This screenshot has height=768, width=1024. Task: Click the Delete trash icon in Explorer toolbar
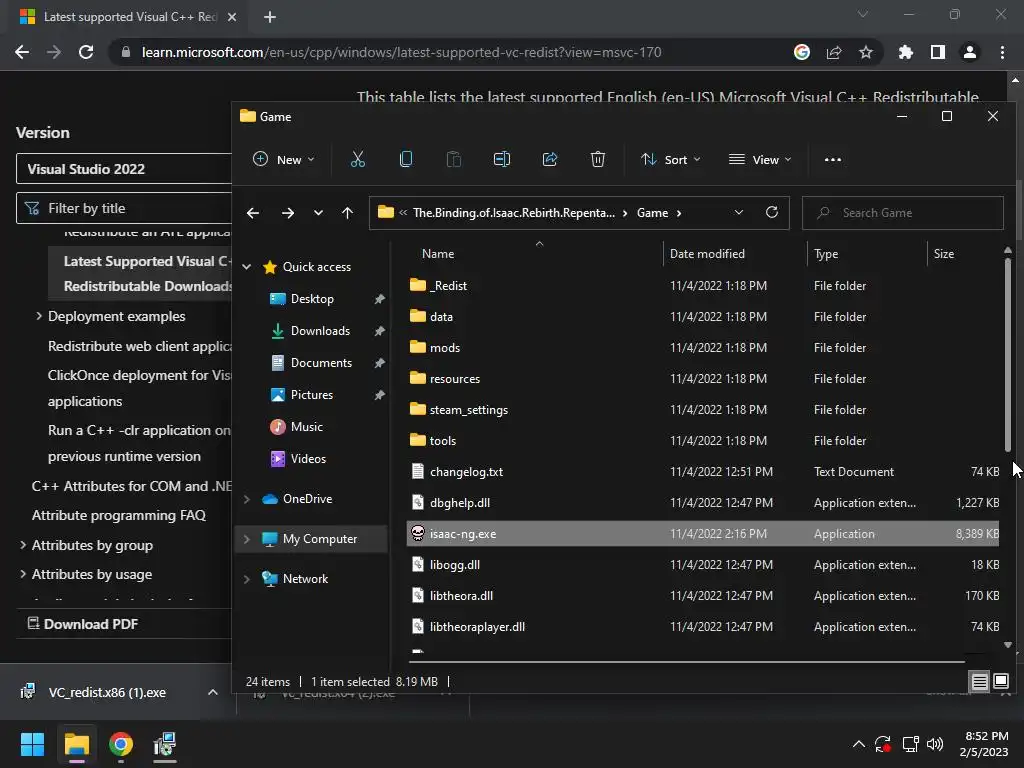(598, 159)
